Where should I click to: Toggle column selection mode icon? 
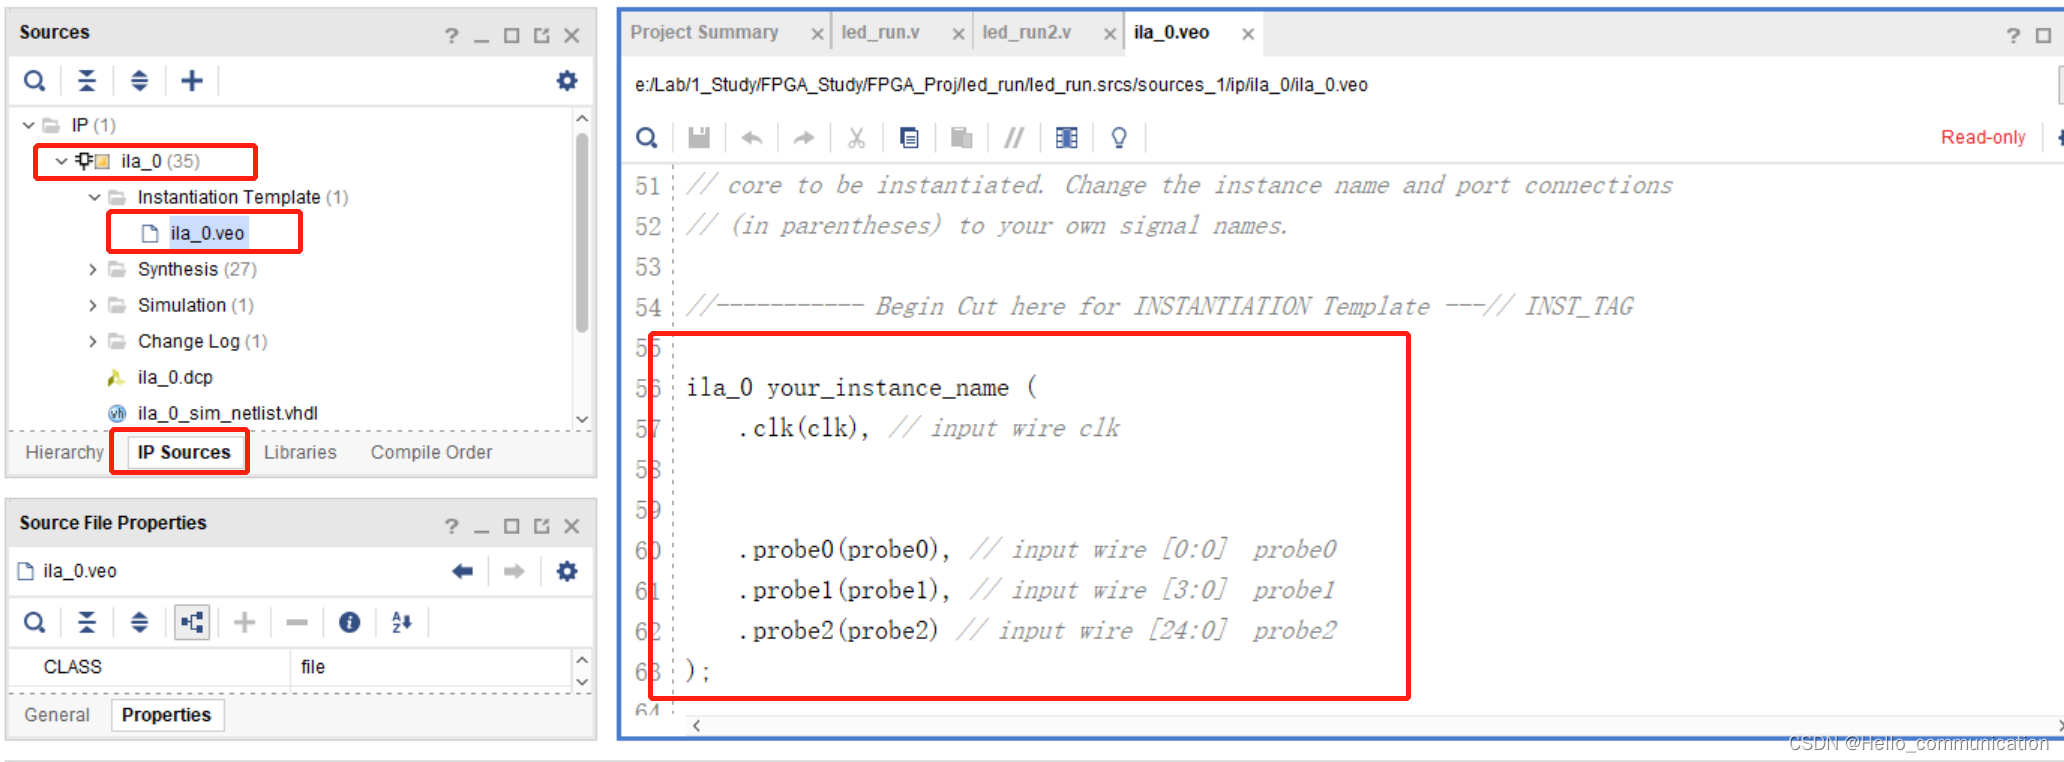pyautogui.click(x=1067, y=137)
